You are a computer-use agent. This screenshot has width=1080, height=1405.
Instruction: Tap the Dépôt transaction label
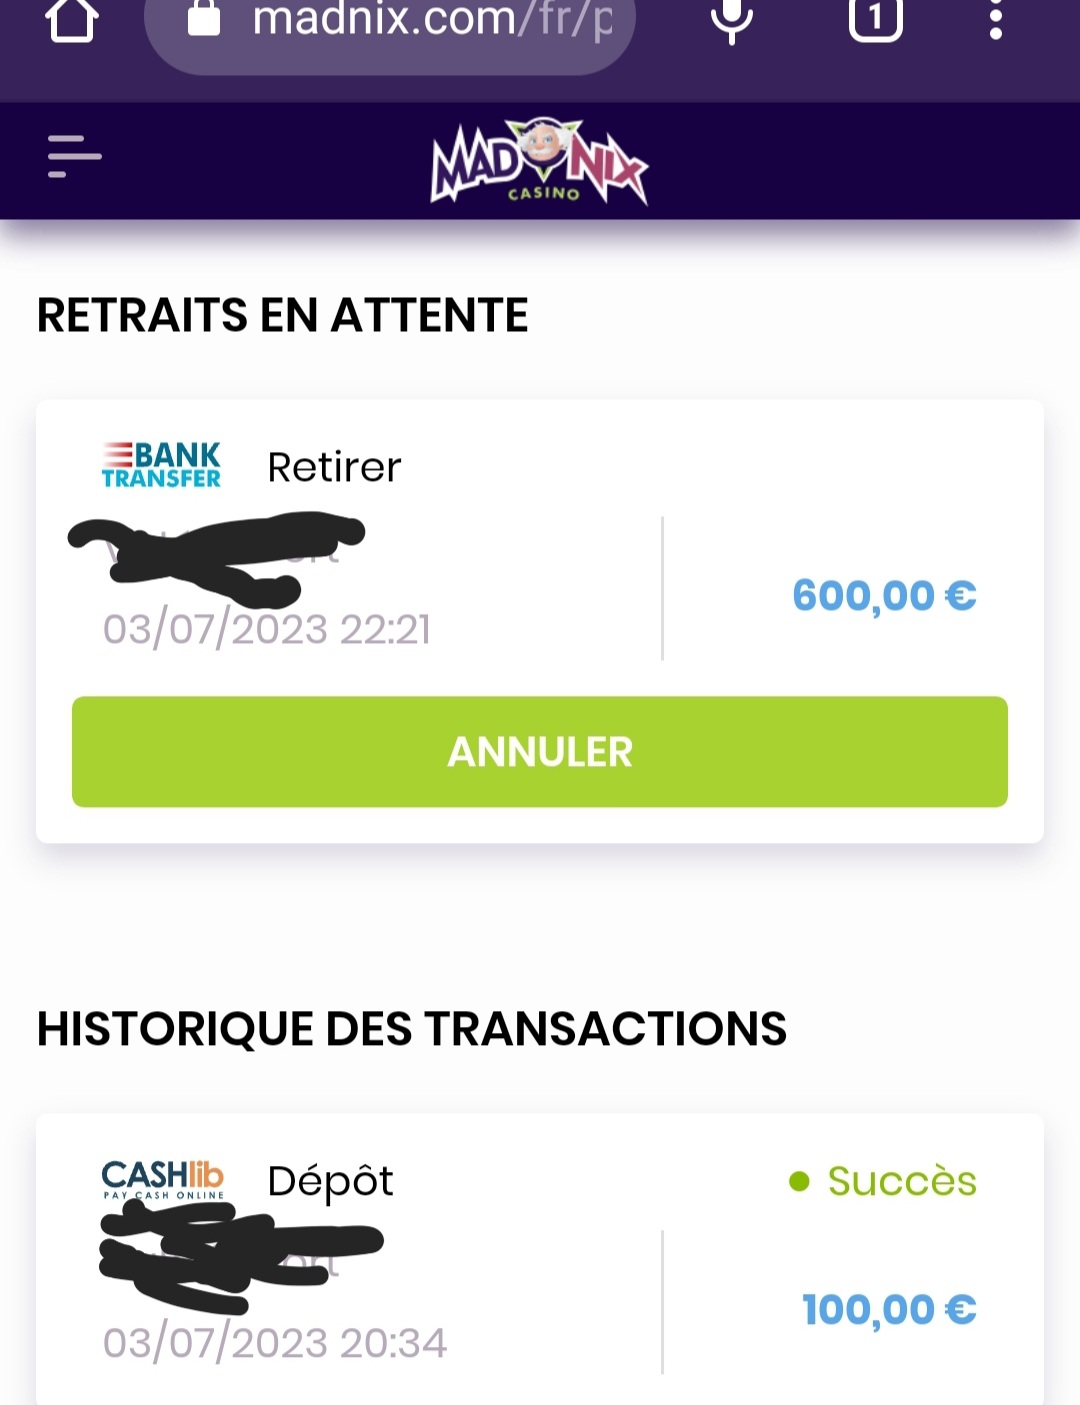pyautogui.click(x=330, y=1182)
